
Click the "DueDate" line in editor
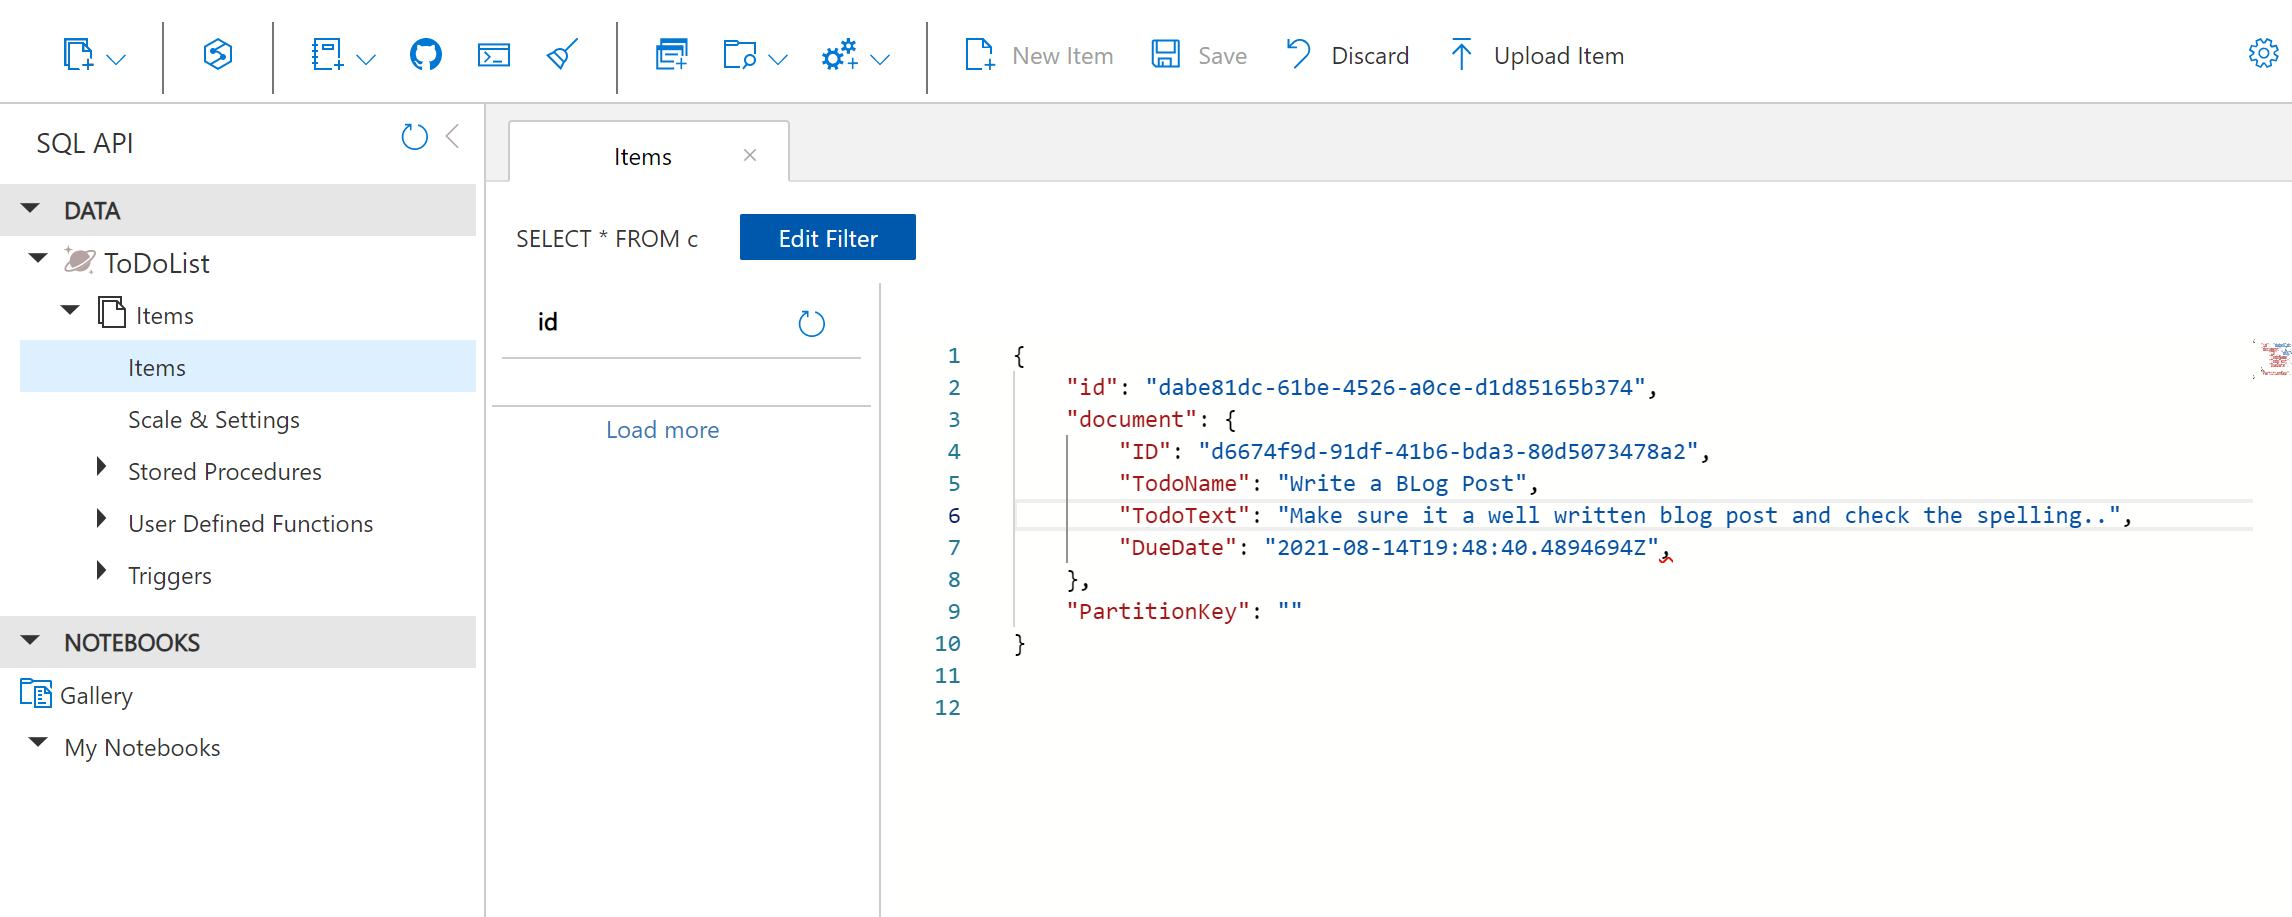pyautogui.click(x=1394, y=547)
